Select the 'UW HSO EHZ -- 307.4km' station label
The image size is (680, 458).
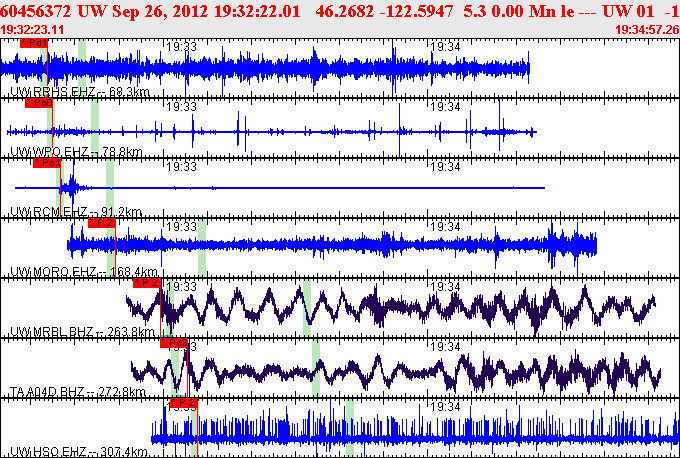[x=78, y=452]
